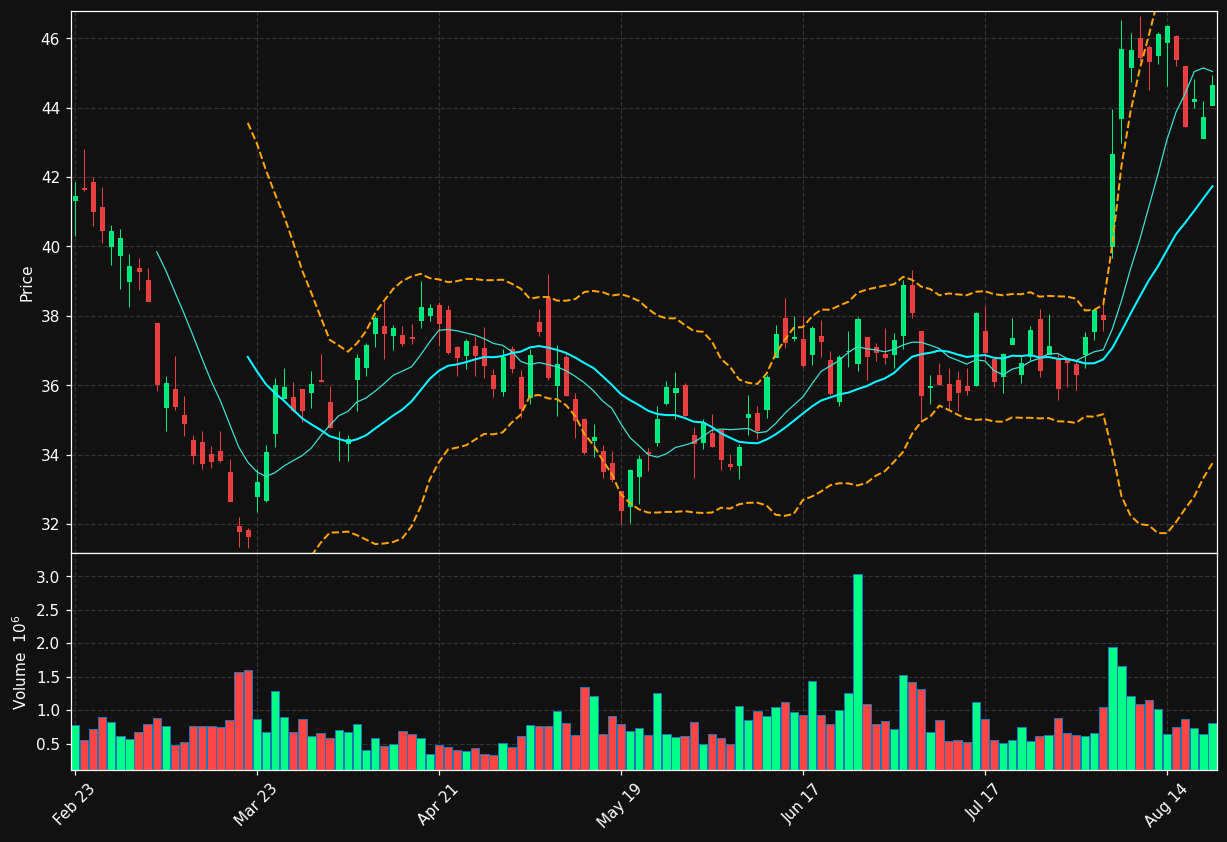Click price tick label 38
Image resolution: width=1227 pixels, height=842 pixels.
pos(52,317)
